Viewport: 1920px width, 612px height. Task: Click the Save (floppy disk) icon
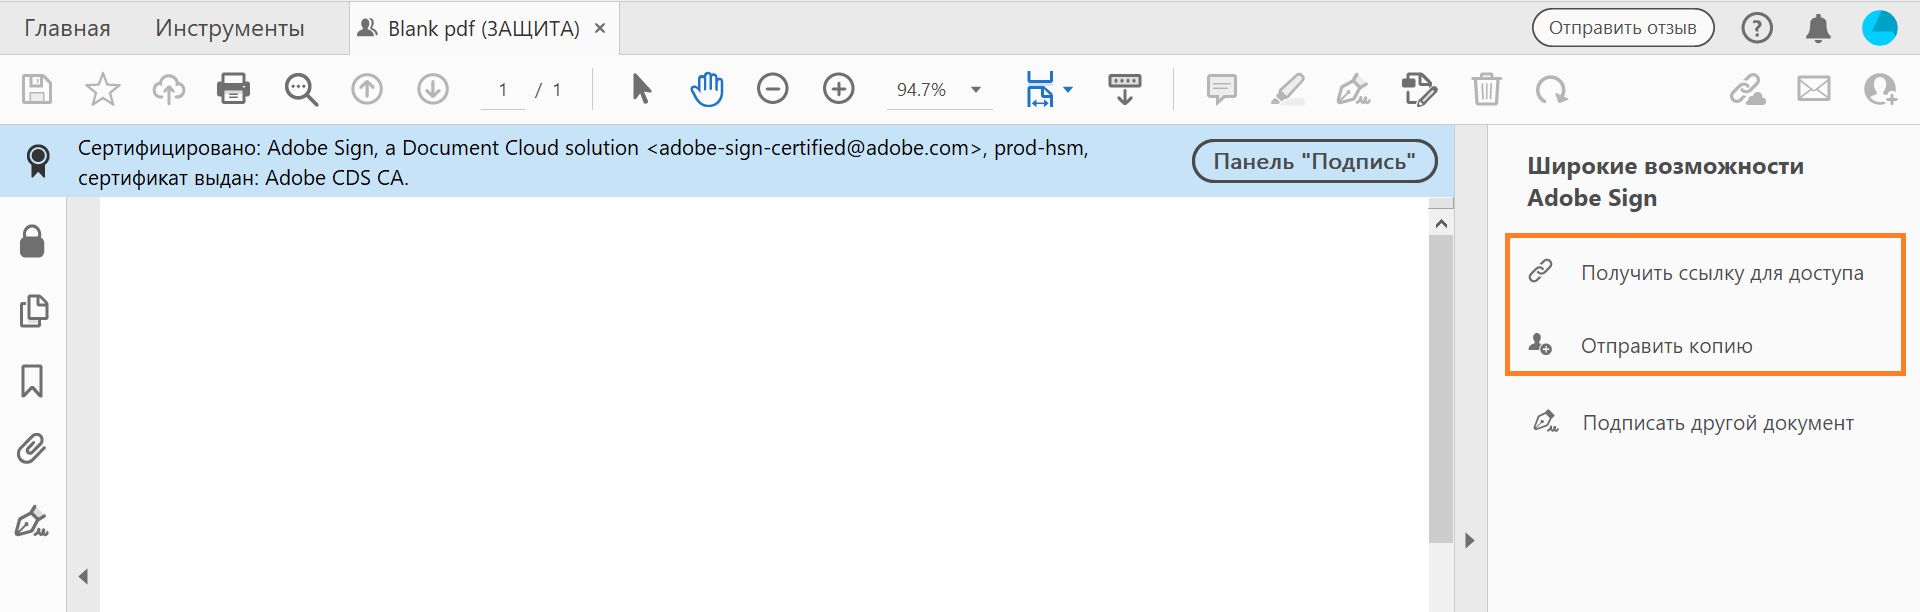click(x=37, y=89)
